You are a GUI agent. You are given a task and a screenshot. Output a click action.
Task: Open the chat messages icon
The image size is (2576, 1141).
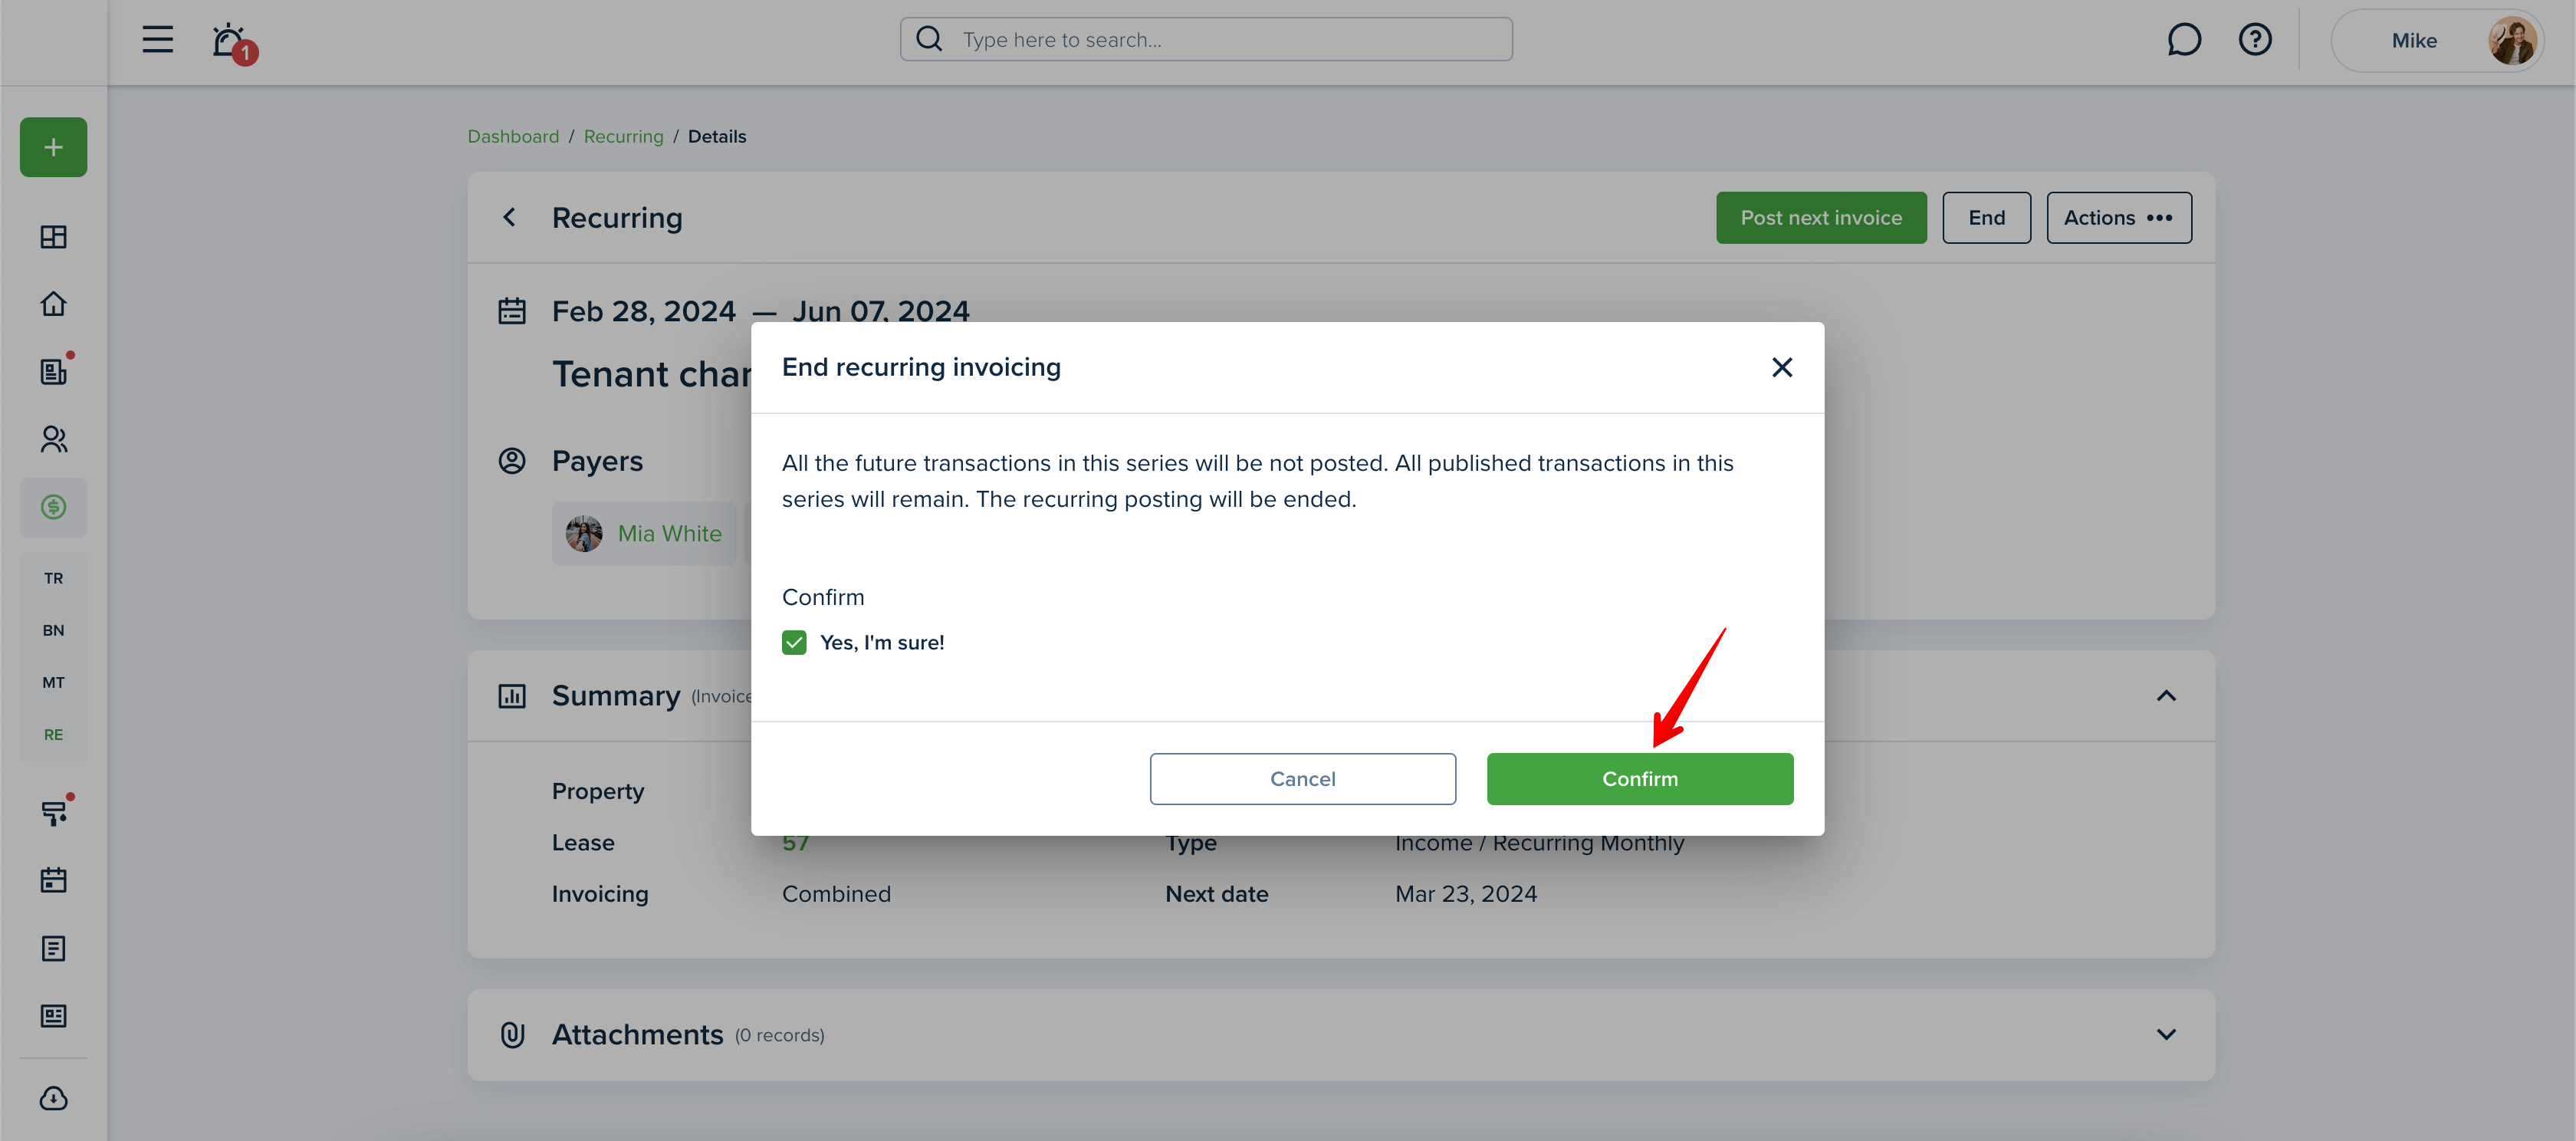[2183, 40]
